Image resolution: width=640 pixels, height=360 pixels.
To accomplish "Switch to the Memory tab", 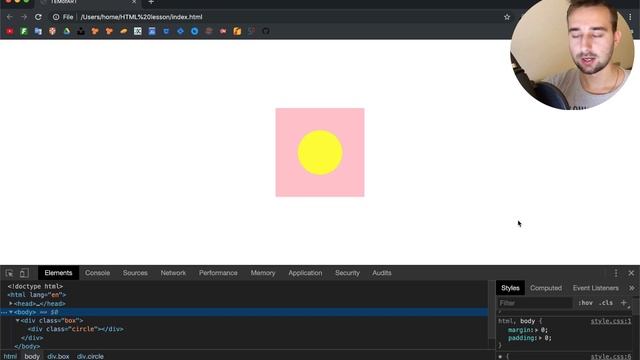I will click(x=263, y=273).
